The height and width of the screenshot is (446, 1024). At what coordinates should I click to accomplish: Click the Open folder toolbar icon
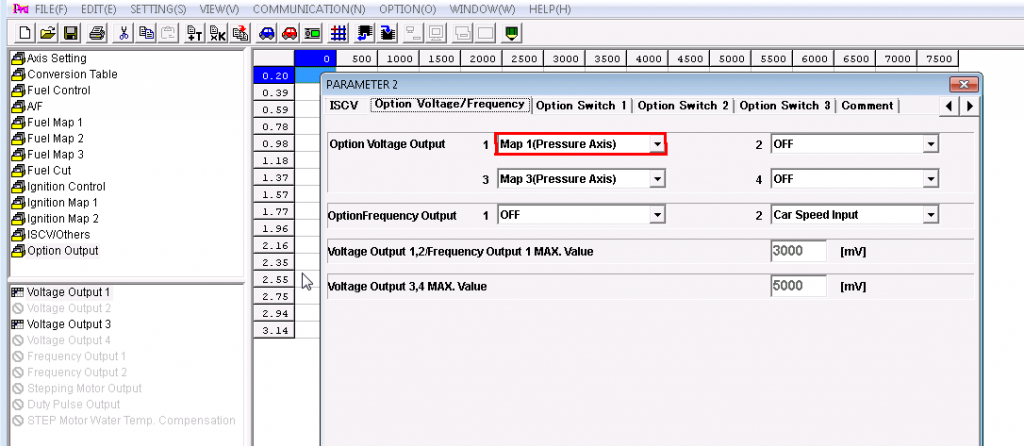47,32
